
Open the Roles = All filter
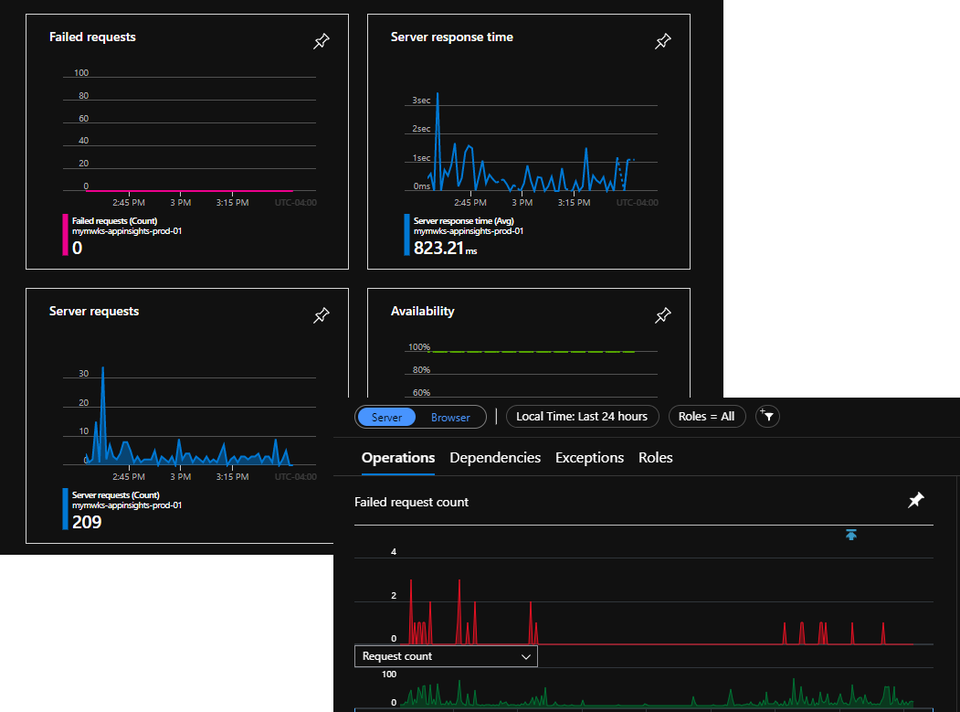707,416
